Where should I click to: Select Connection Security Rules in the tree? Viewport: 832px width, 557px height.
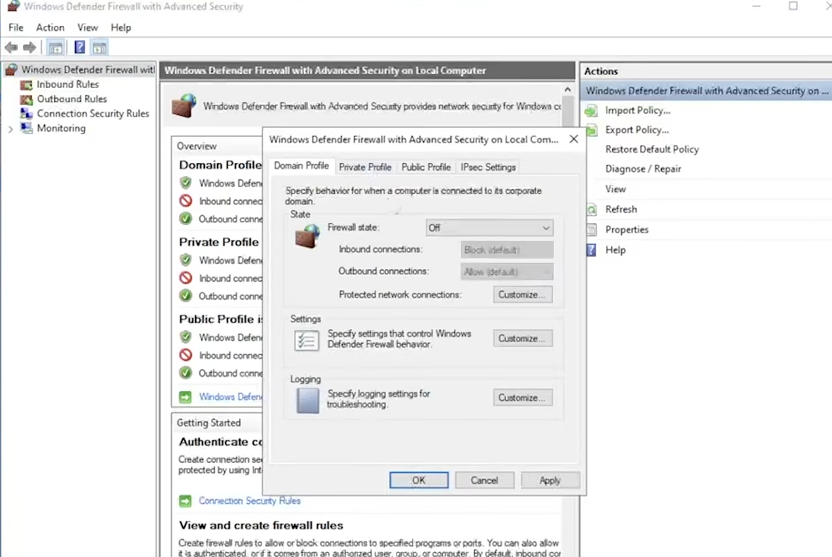coord(93,114)
